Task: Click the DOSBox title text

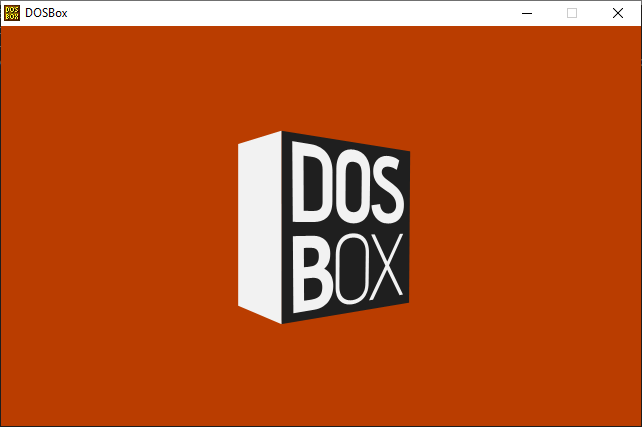Action: pyautogui.click(x=46, y=13)
